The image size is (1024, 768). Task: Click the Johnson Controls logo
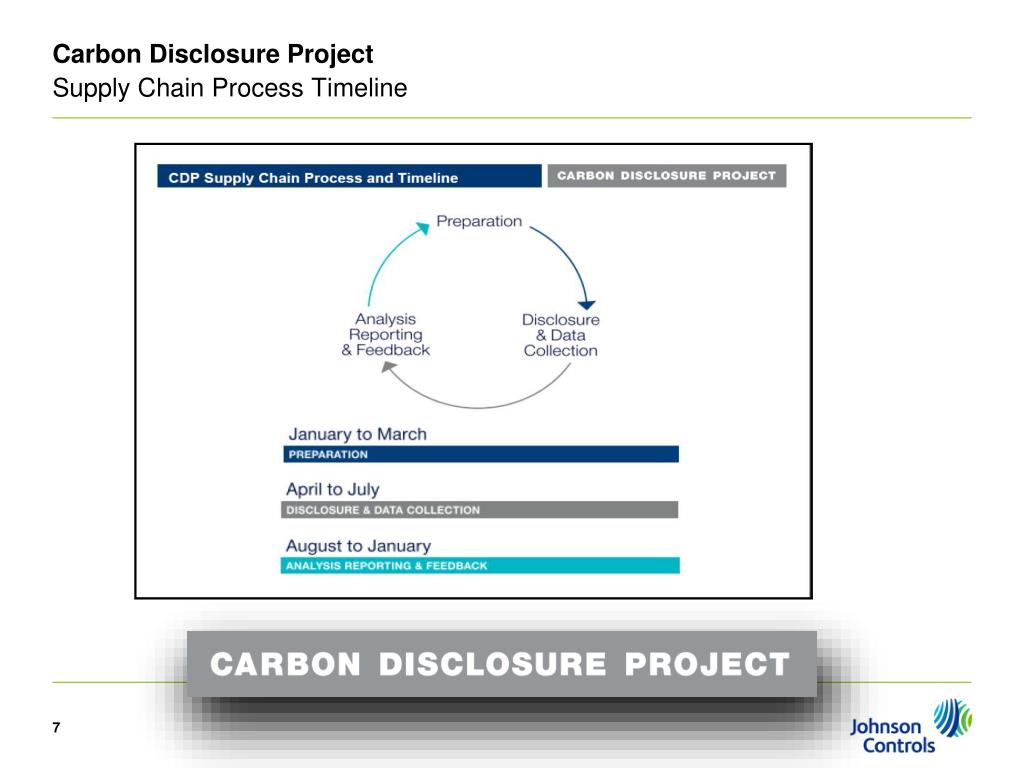910,726
